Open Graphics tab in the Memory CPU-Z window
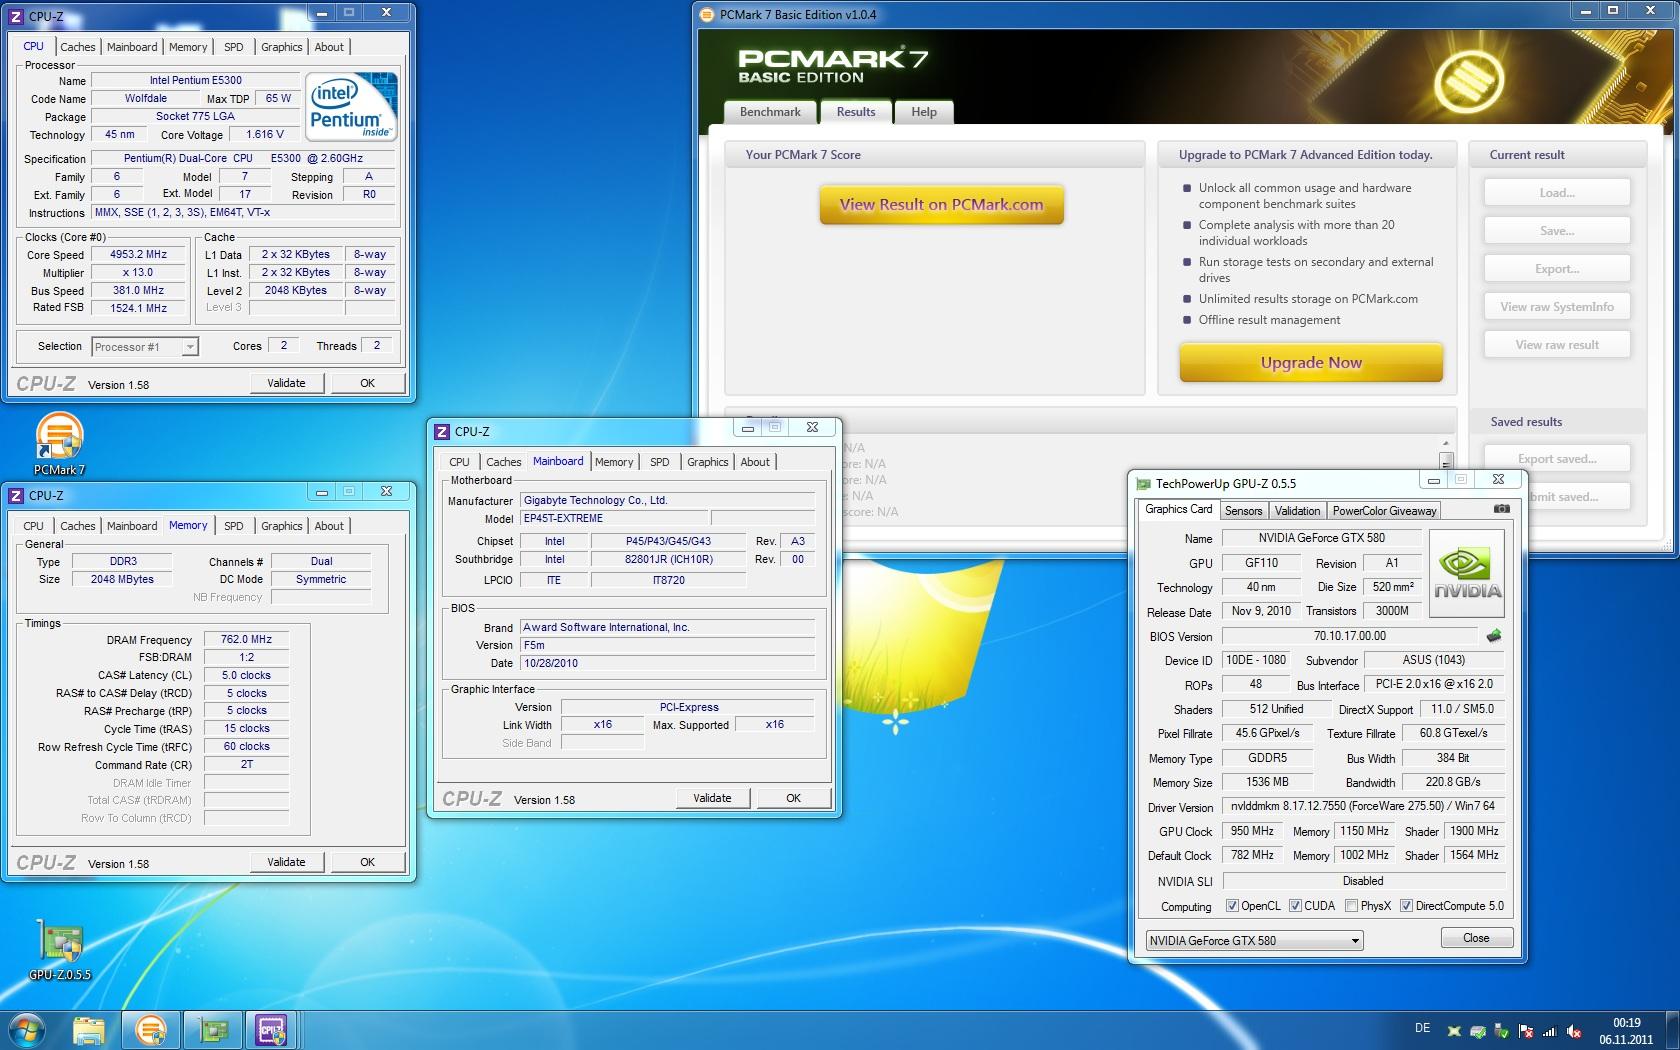This screenshot has height=1050, width=1680. 281,526
